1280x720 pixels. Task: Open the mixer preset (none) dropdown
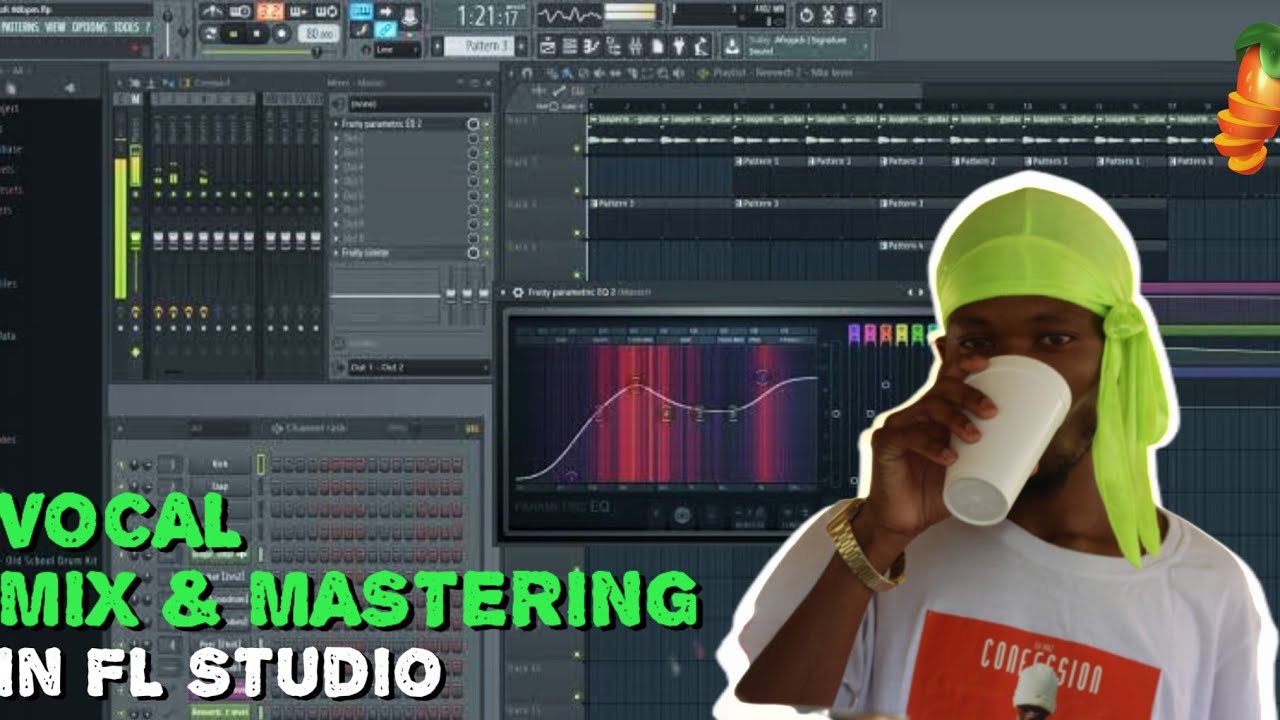click(419, 104)
